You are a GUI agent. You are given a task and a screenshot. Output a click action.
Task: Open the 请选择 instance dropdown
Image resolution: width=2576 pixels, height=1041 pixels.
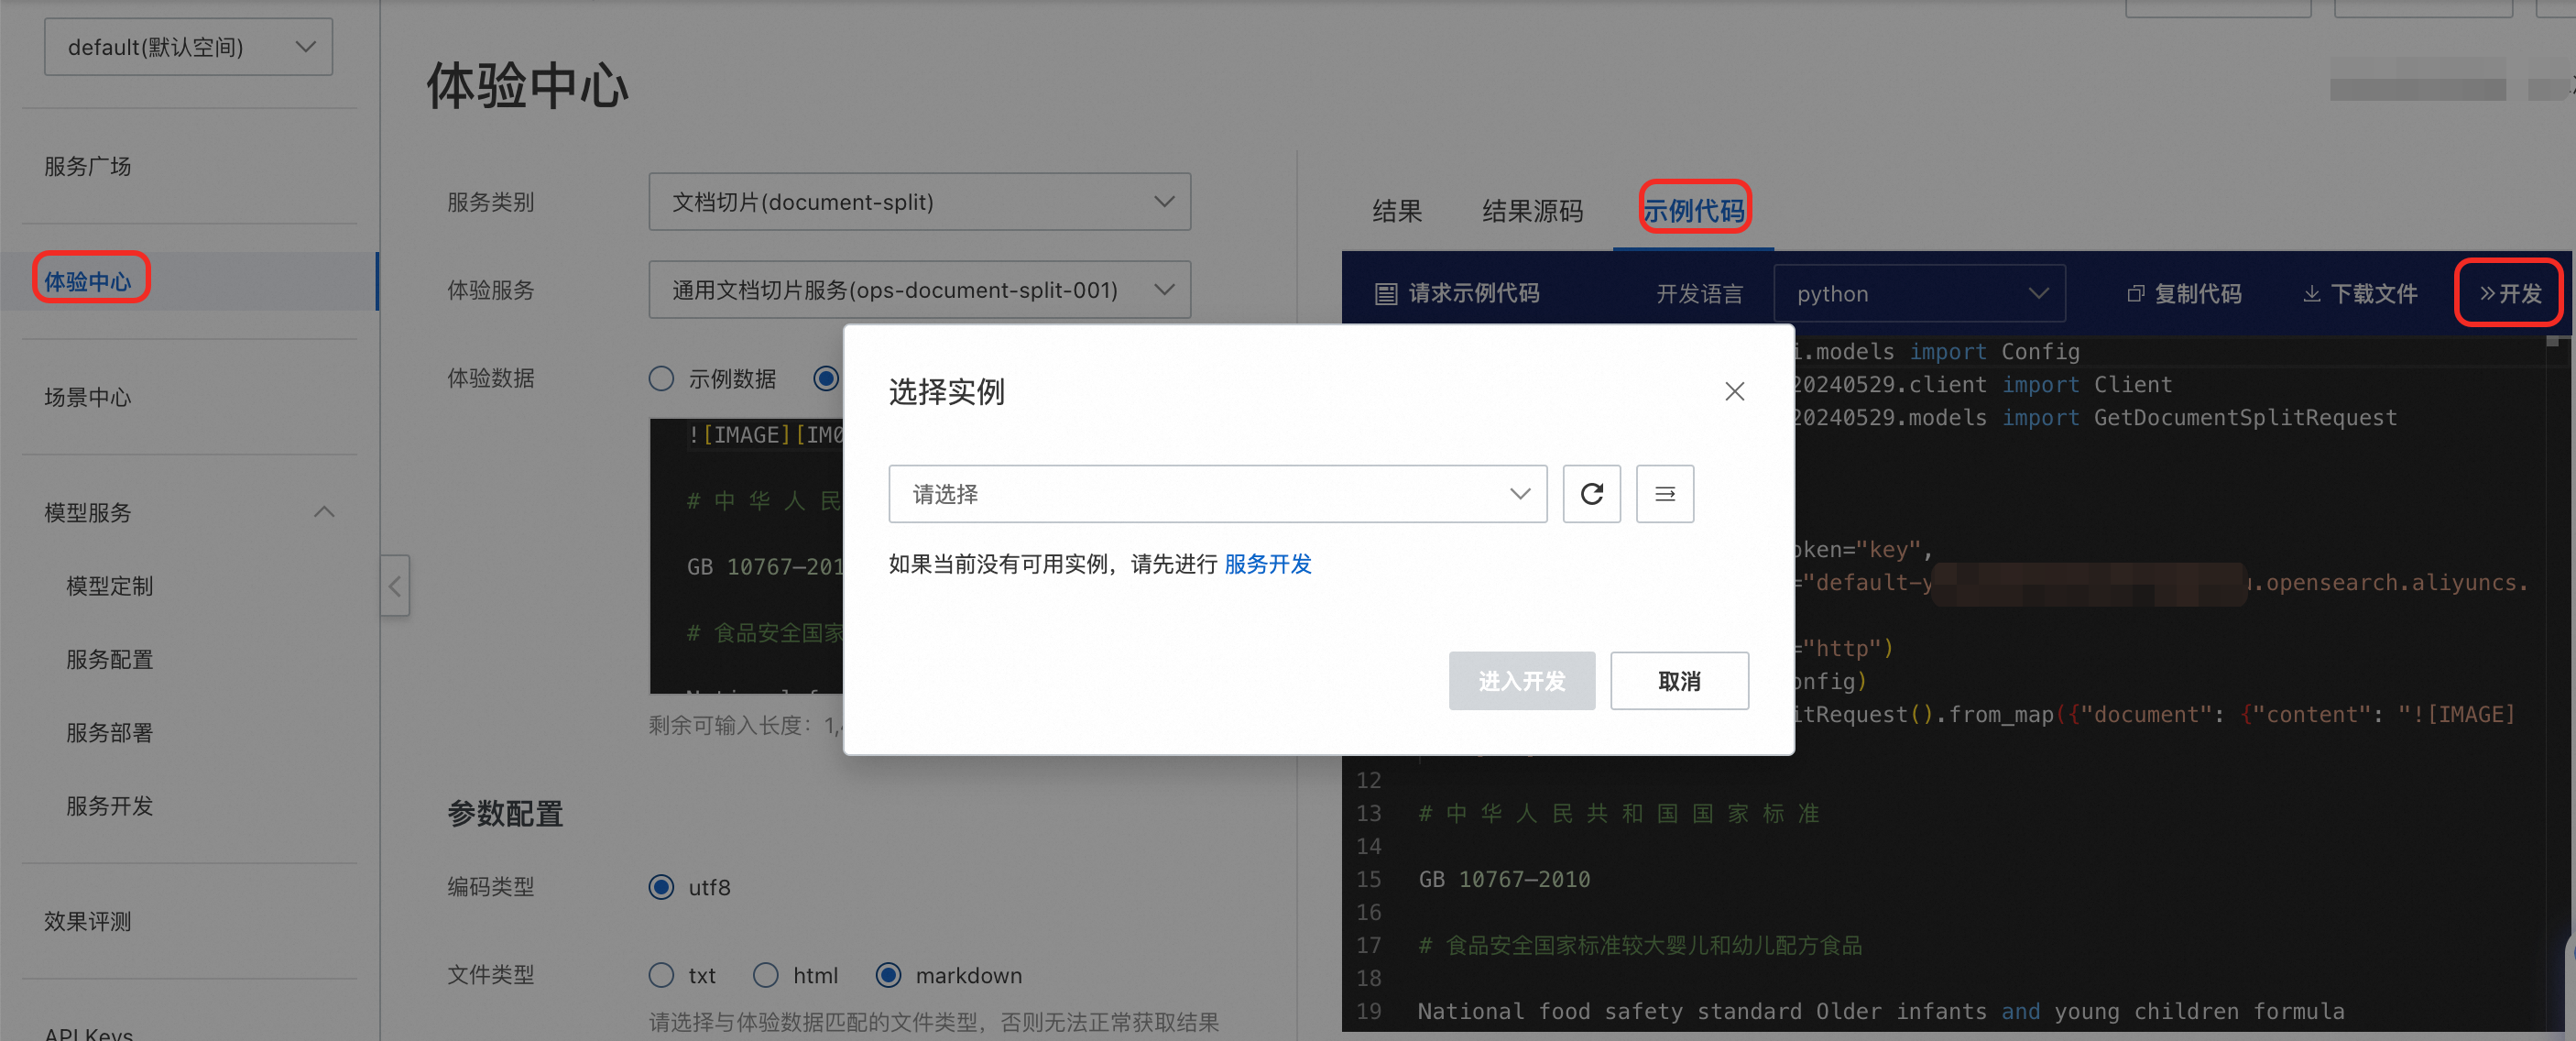[x=1217, y=494]
